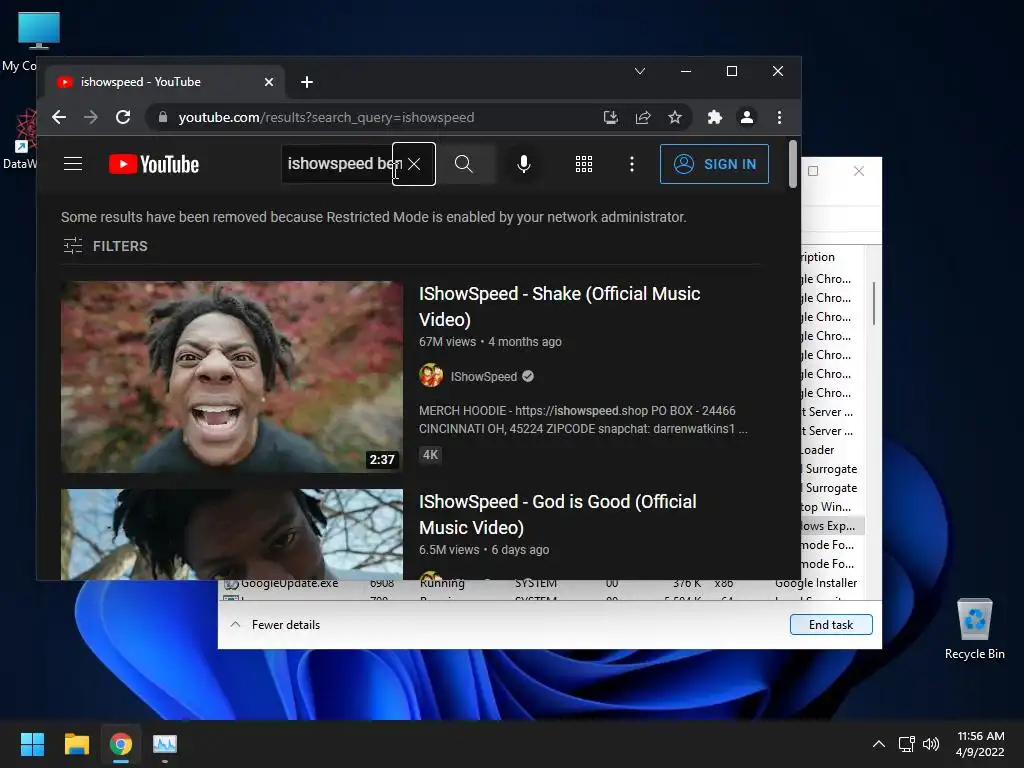Image resolution: width=1024 pixels, height=768 pixels.
Task: Install the YouTube app via the address bar icon
Action: [611, 118]
